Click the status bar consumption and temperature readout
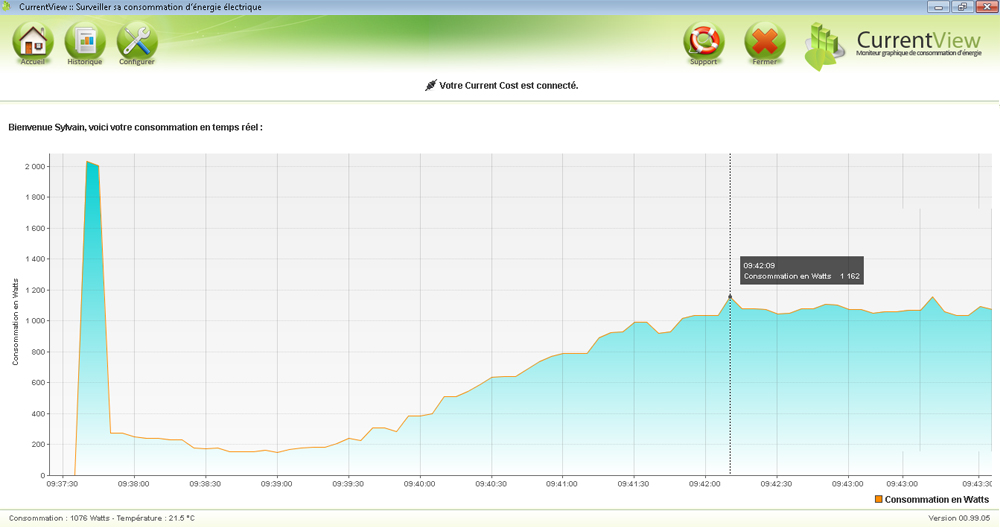This screenshot has height=530, width=1000. click(101, 518)
